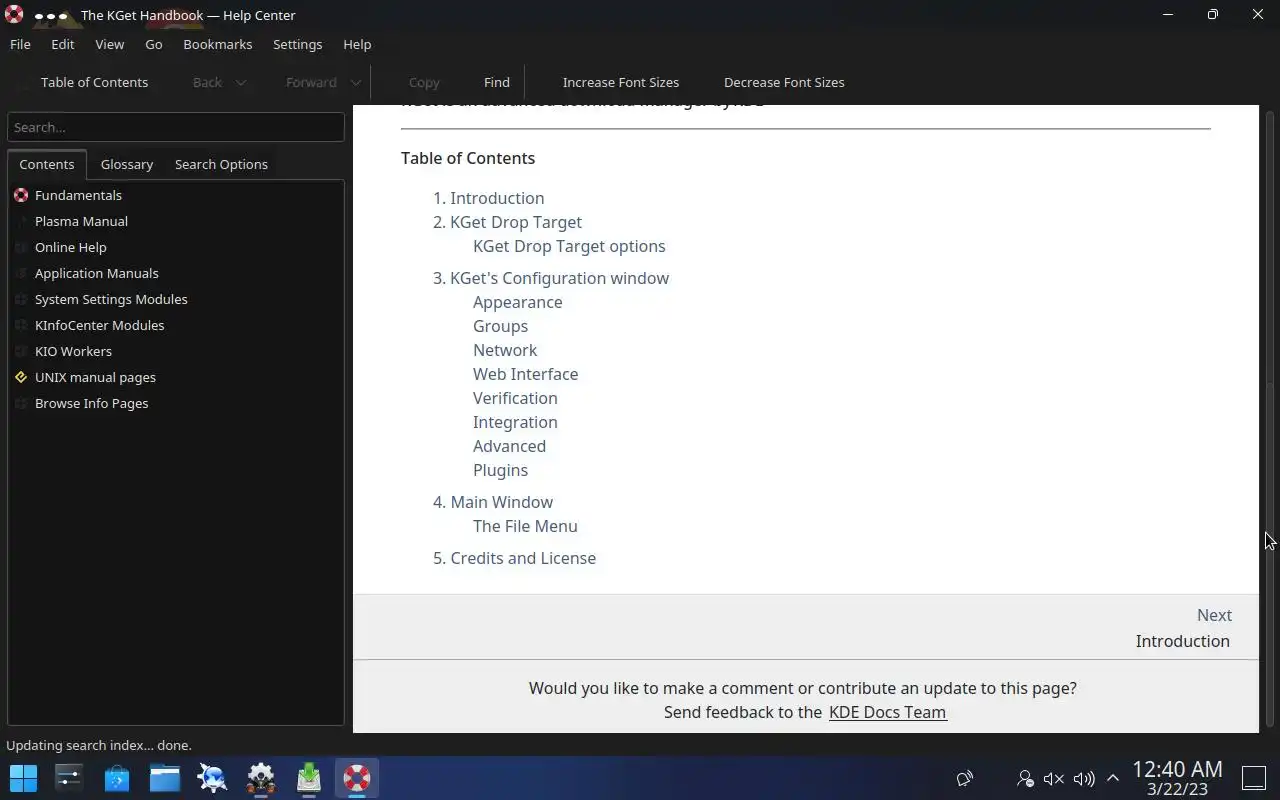This screenshot has height=800, width=1280.
Task: Open the Go menu
Action: point(154,44)
